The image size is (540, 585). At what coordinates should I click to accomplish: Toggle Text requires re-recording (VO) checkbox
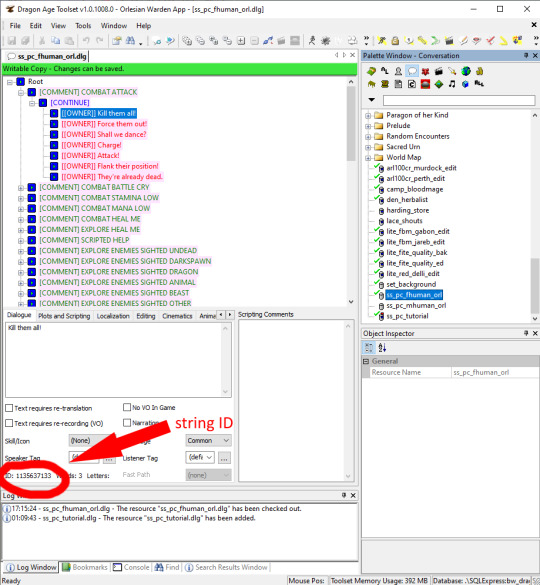coord(9,423)
